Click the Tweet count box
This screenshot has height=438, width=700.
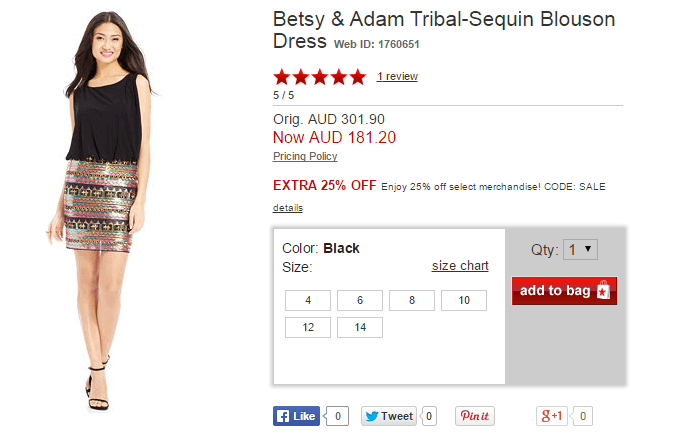pyautogui.click(x=429, y=416)
